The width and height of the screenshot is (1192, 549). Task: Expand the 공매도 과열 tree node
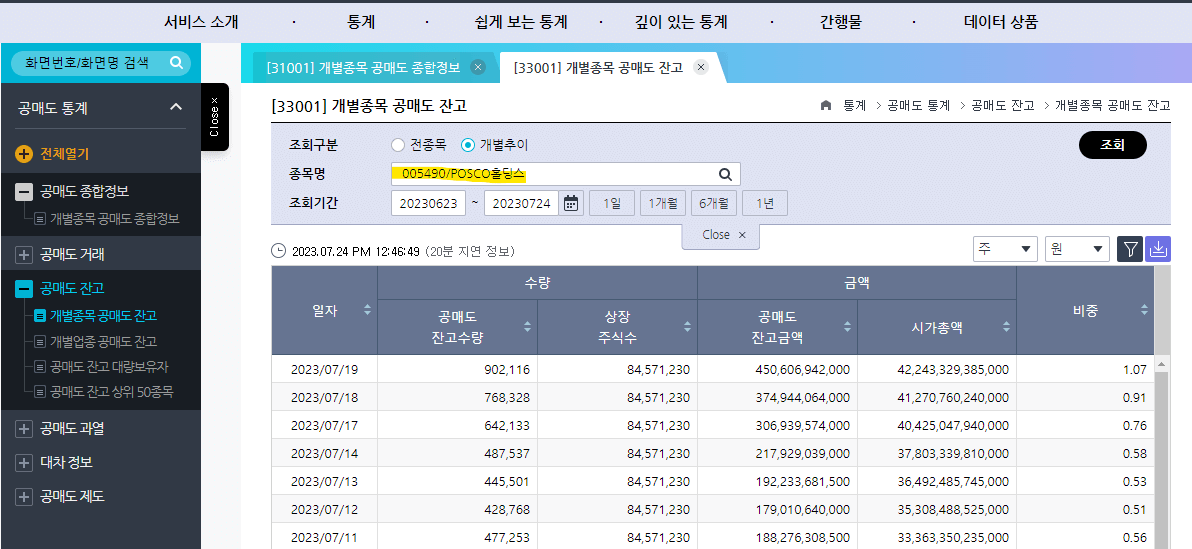tap(24, 429)
